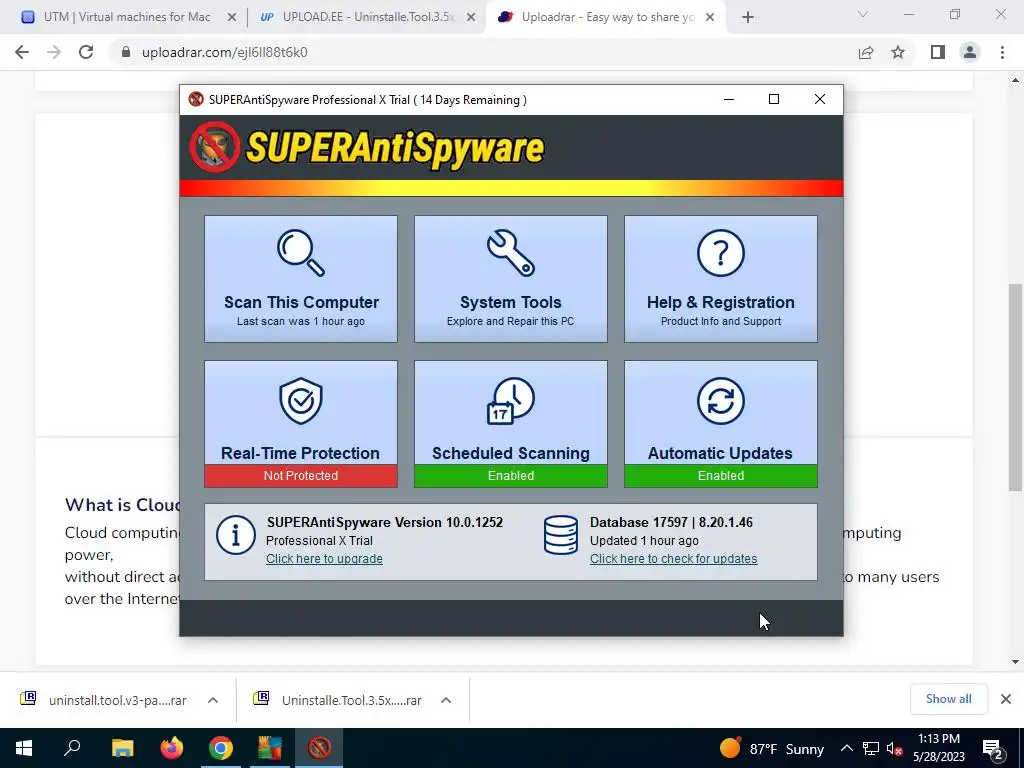Open weather widget 87°F Sunny
The width and height of the screenshot is (1024, 768).
pos(772,748)
